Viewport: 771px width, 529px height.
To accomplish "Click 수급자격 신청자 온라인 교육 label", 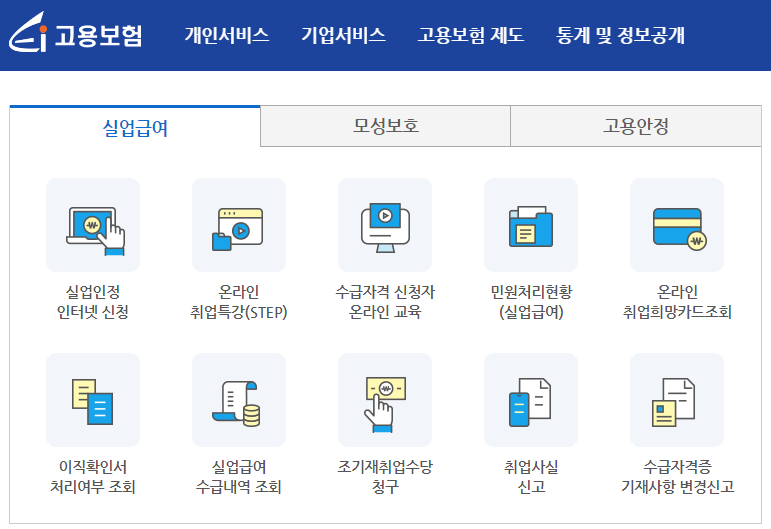I will coord(385,302).
